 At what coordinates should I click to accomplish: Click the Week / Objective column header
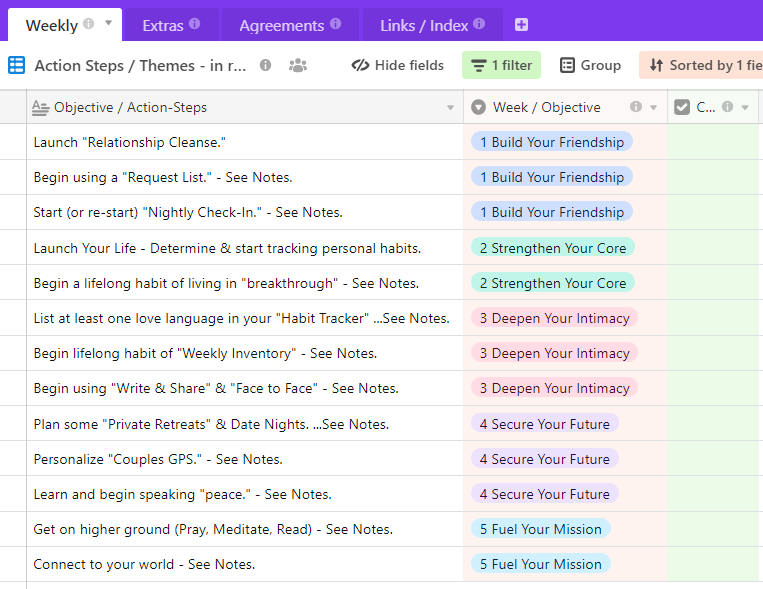point(565,107)
